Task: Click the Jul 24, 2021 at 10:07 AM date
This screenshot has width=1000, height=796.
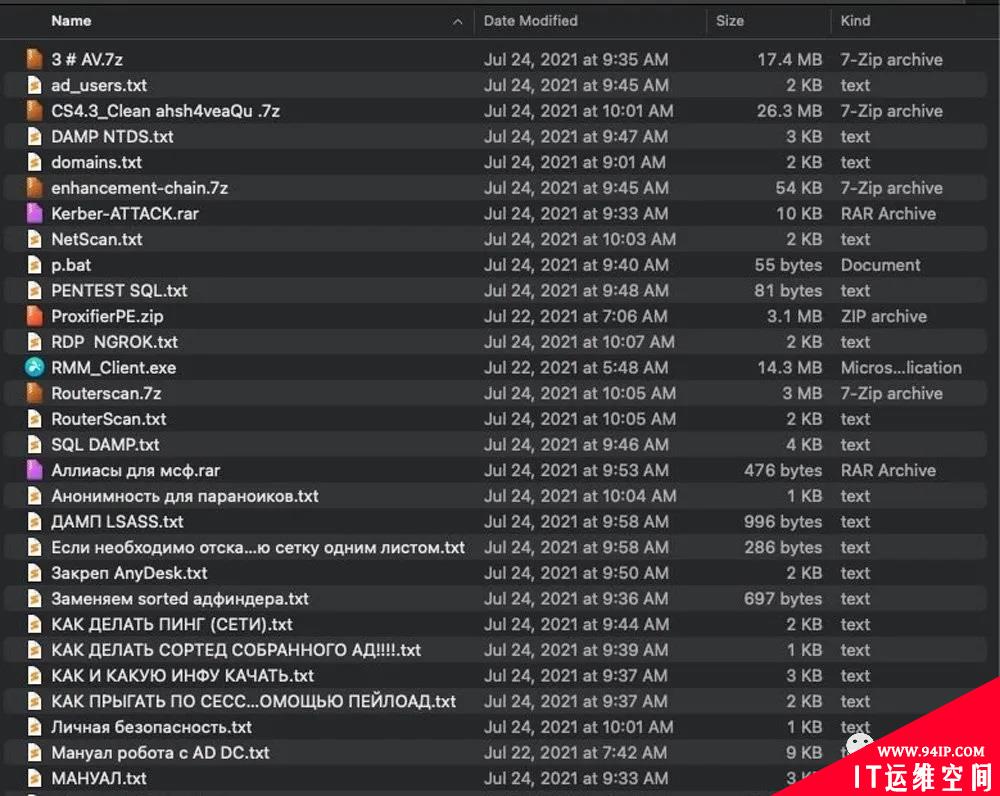Action: point(579,342)
